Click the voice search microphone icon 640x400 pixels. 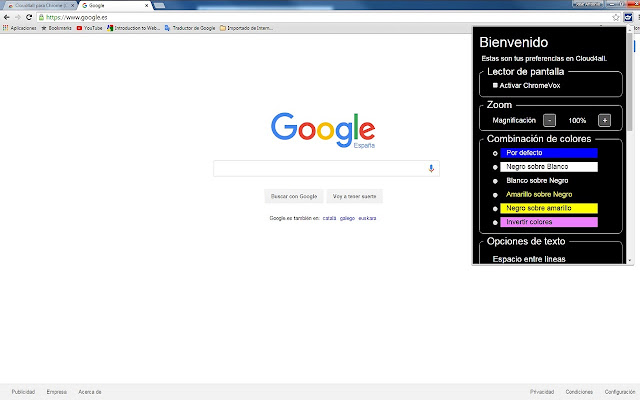(431, 168)
